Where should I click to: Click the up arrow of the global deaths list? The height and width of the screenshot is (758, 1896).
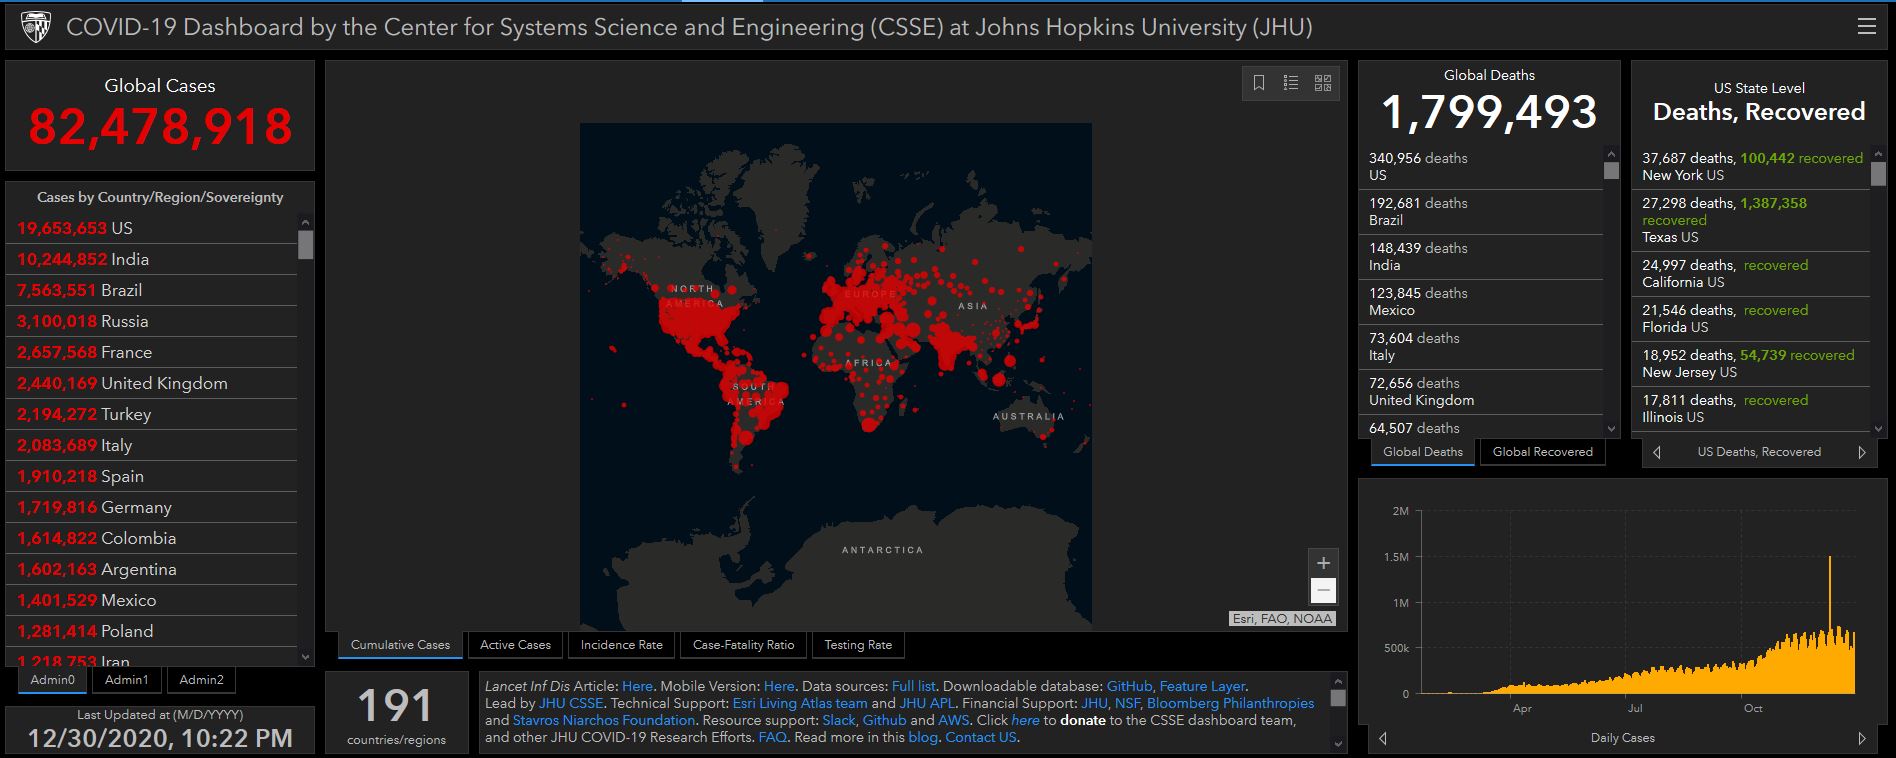(x=1611, y=154)
